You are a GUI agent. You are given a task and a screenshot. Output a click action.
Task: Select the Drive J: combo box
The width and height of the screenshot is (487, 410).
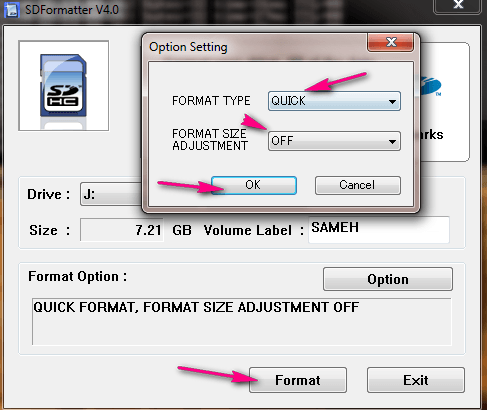click(111, 194)
